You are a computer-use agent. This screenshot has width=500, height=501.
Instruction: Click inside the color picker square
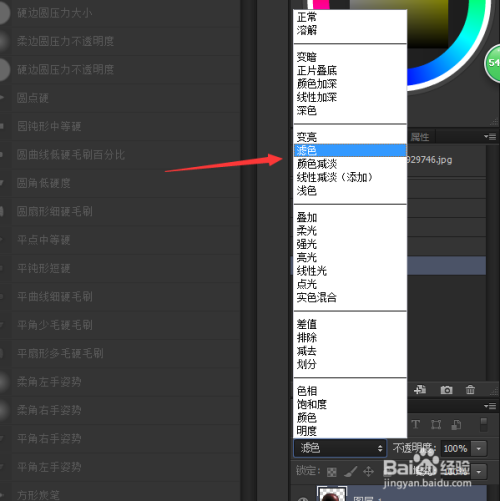coord(427,23)
